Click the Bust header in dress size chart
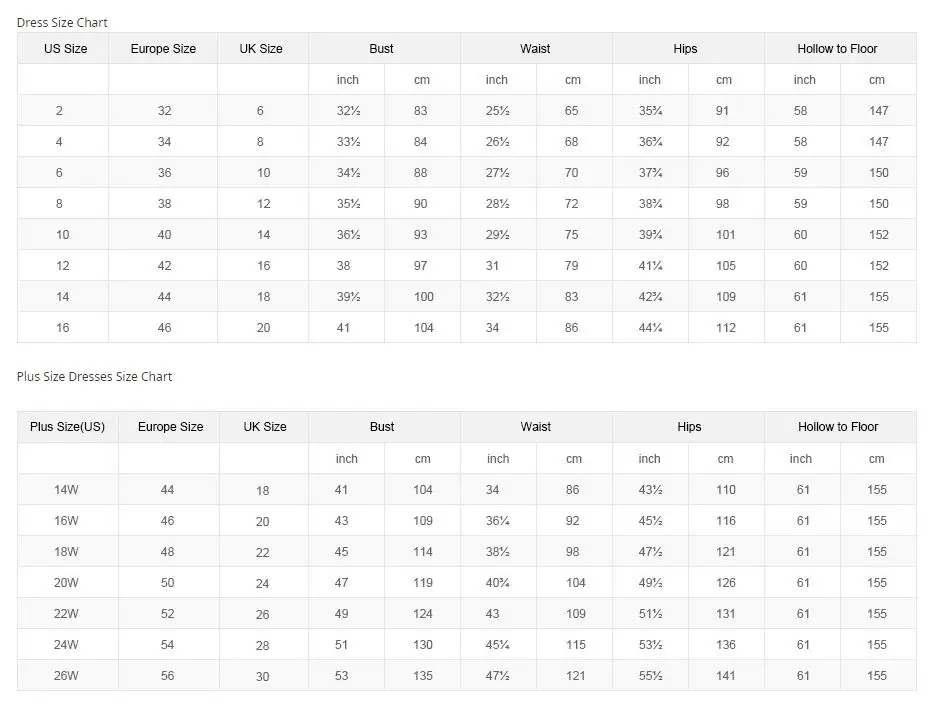This screenshot has height=722, width=948. (381, 48)
